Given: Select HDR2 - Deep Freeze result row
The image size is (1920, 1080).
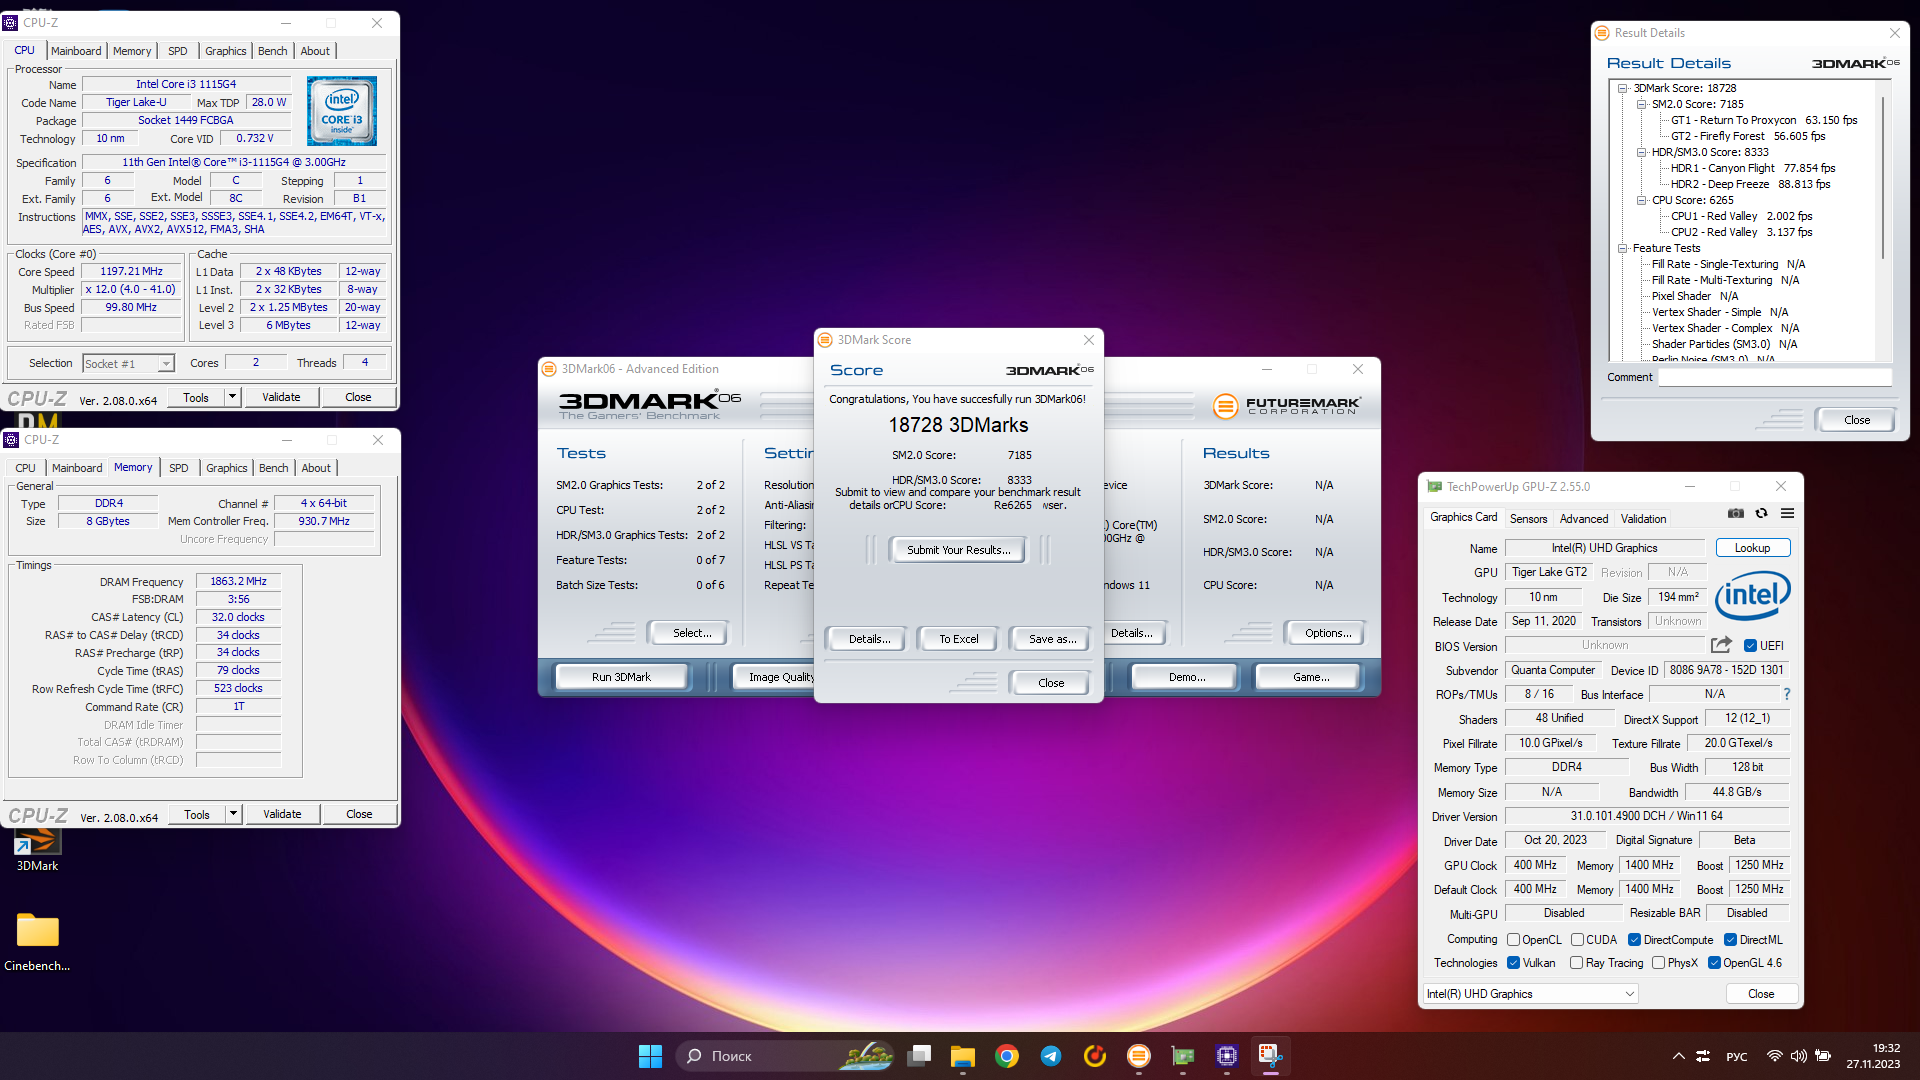Looking at the screenshot, I should 1750,184.
